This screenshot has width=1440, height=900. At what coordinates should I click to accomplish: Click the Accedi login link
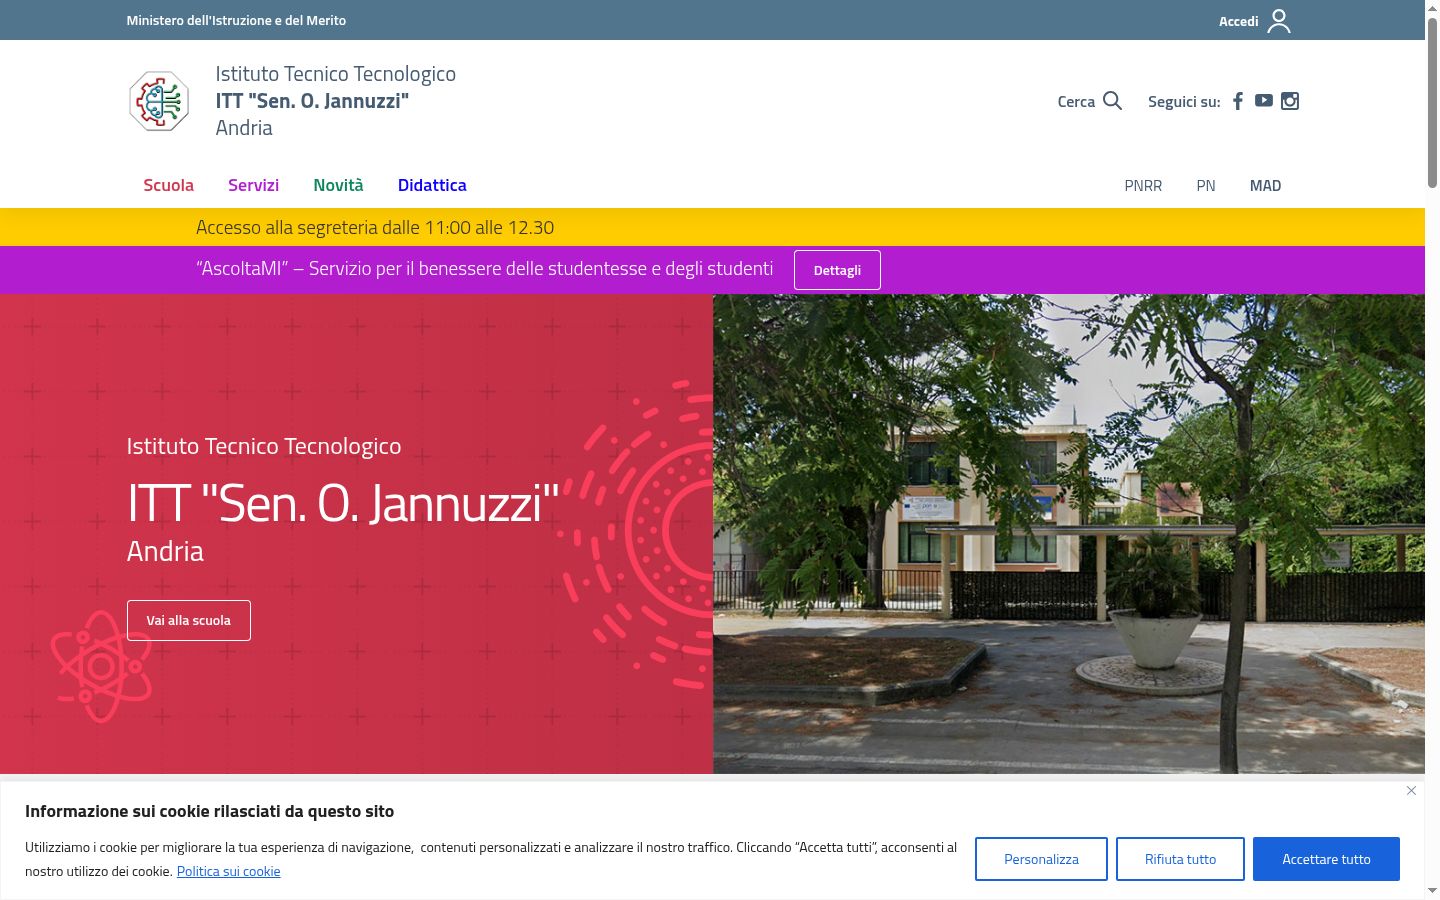point(1238,21)
